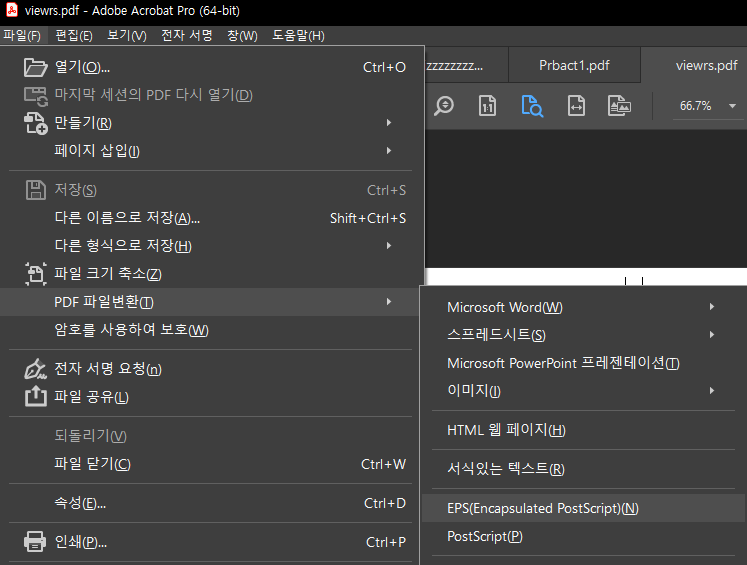This screenshot has width=747, height=565.
Task: Open the 66.7% zoom dropdown arrow
Action: click(x=733, y=106)
